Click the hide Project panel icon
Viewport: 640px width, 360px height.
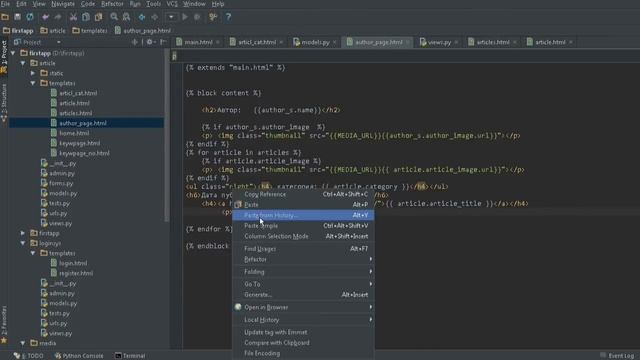163,42
